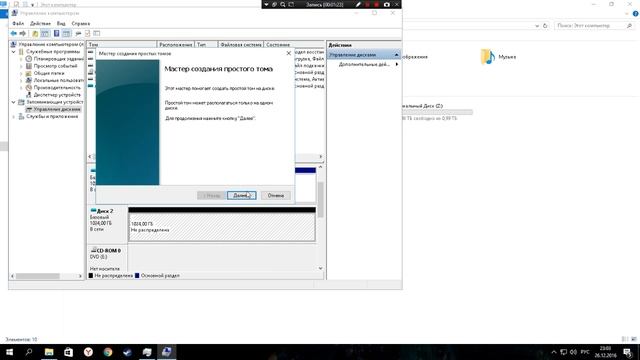Click the graphical view scrollbar up arrow
640x360 pixels.
tap(320, 167)
